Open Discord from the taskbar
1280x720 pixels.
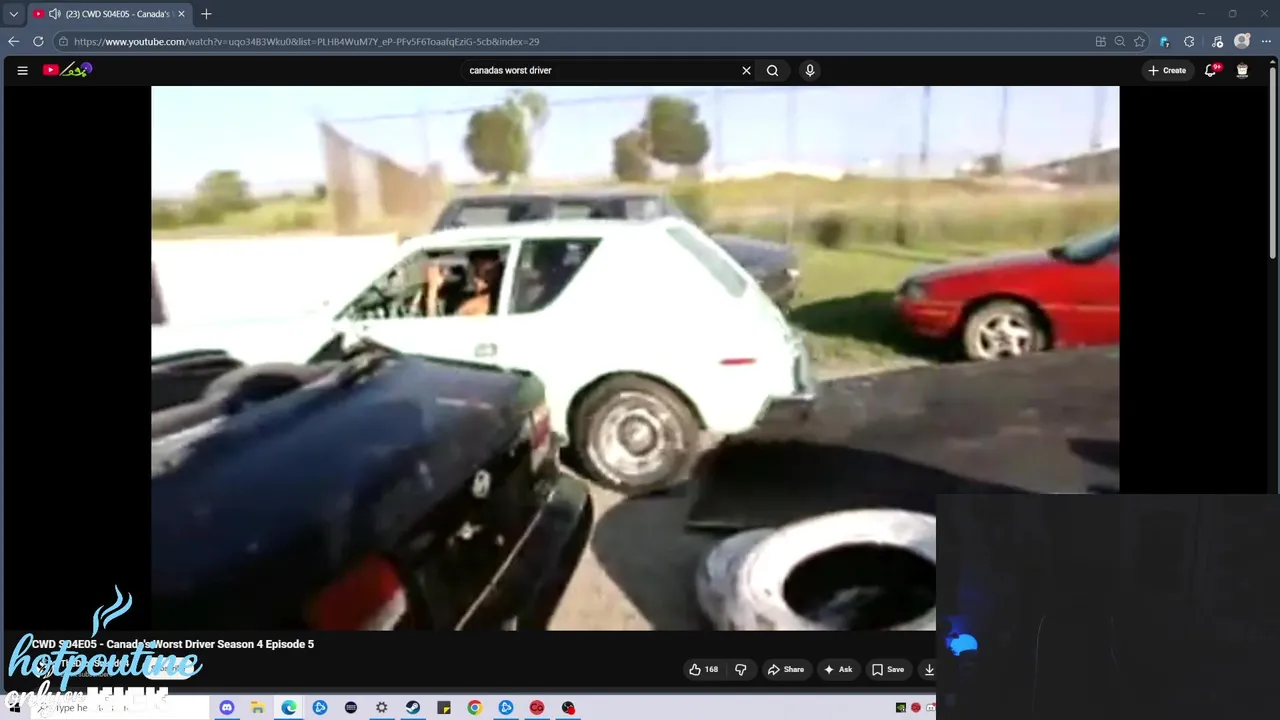point(226,708)
